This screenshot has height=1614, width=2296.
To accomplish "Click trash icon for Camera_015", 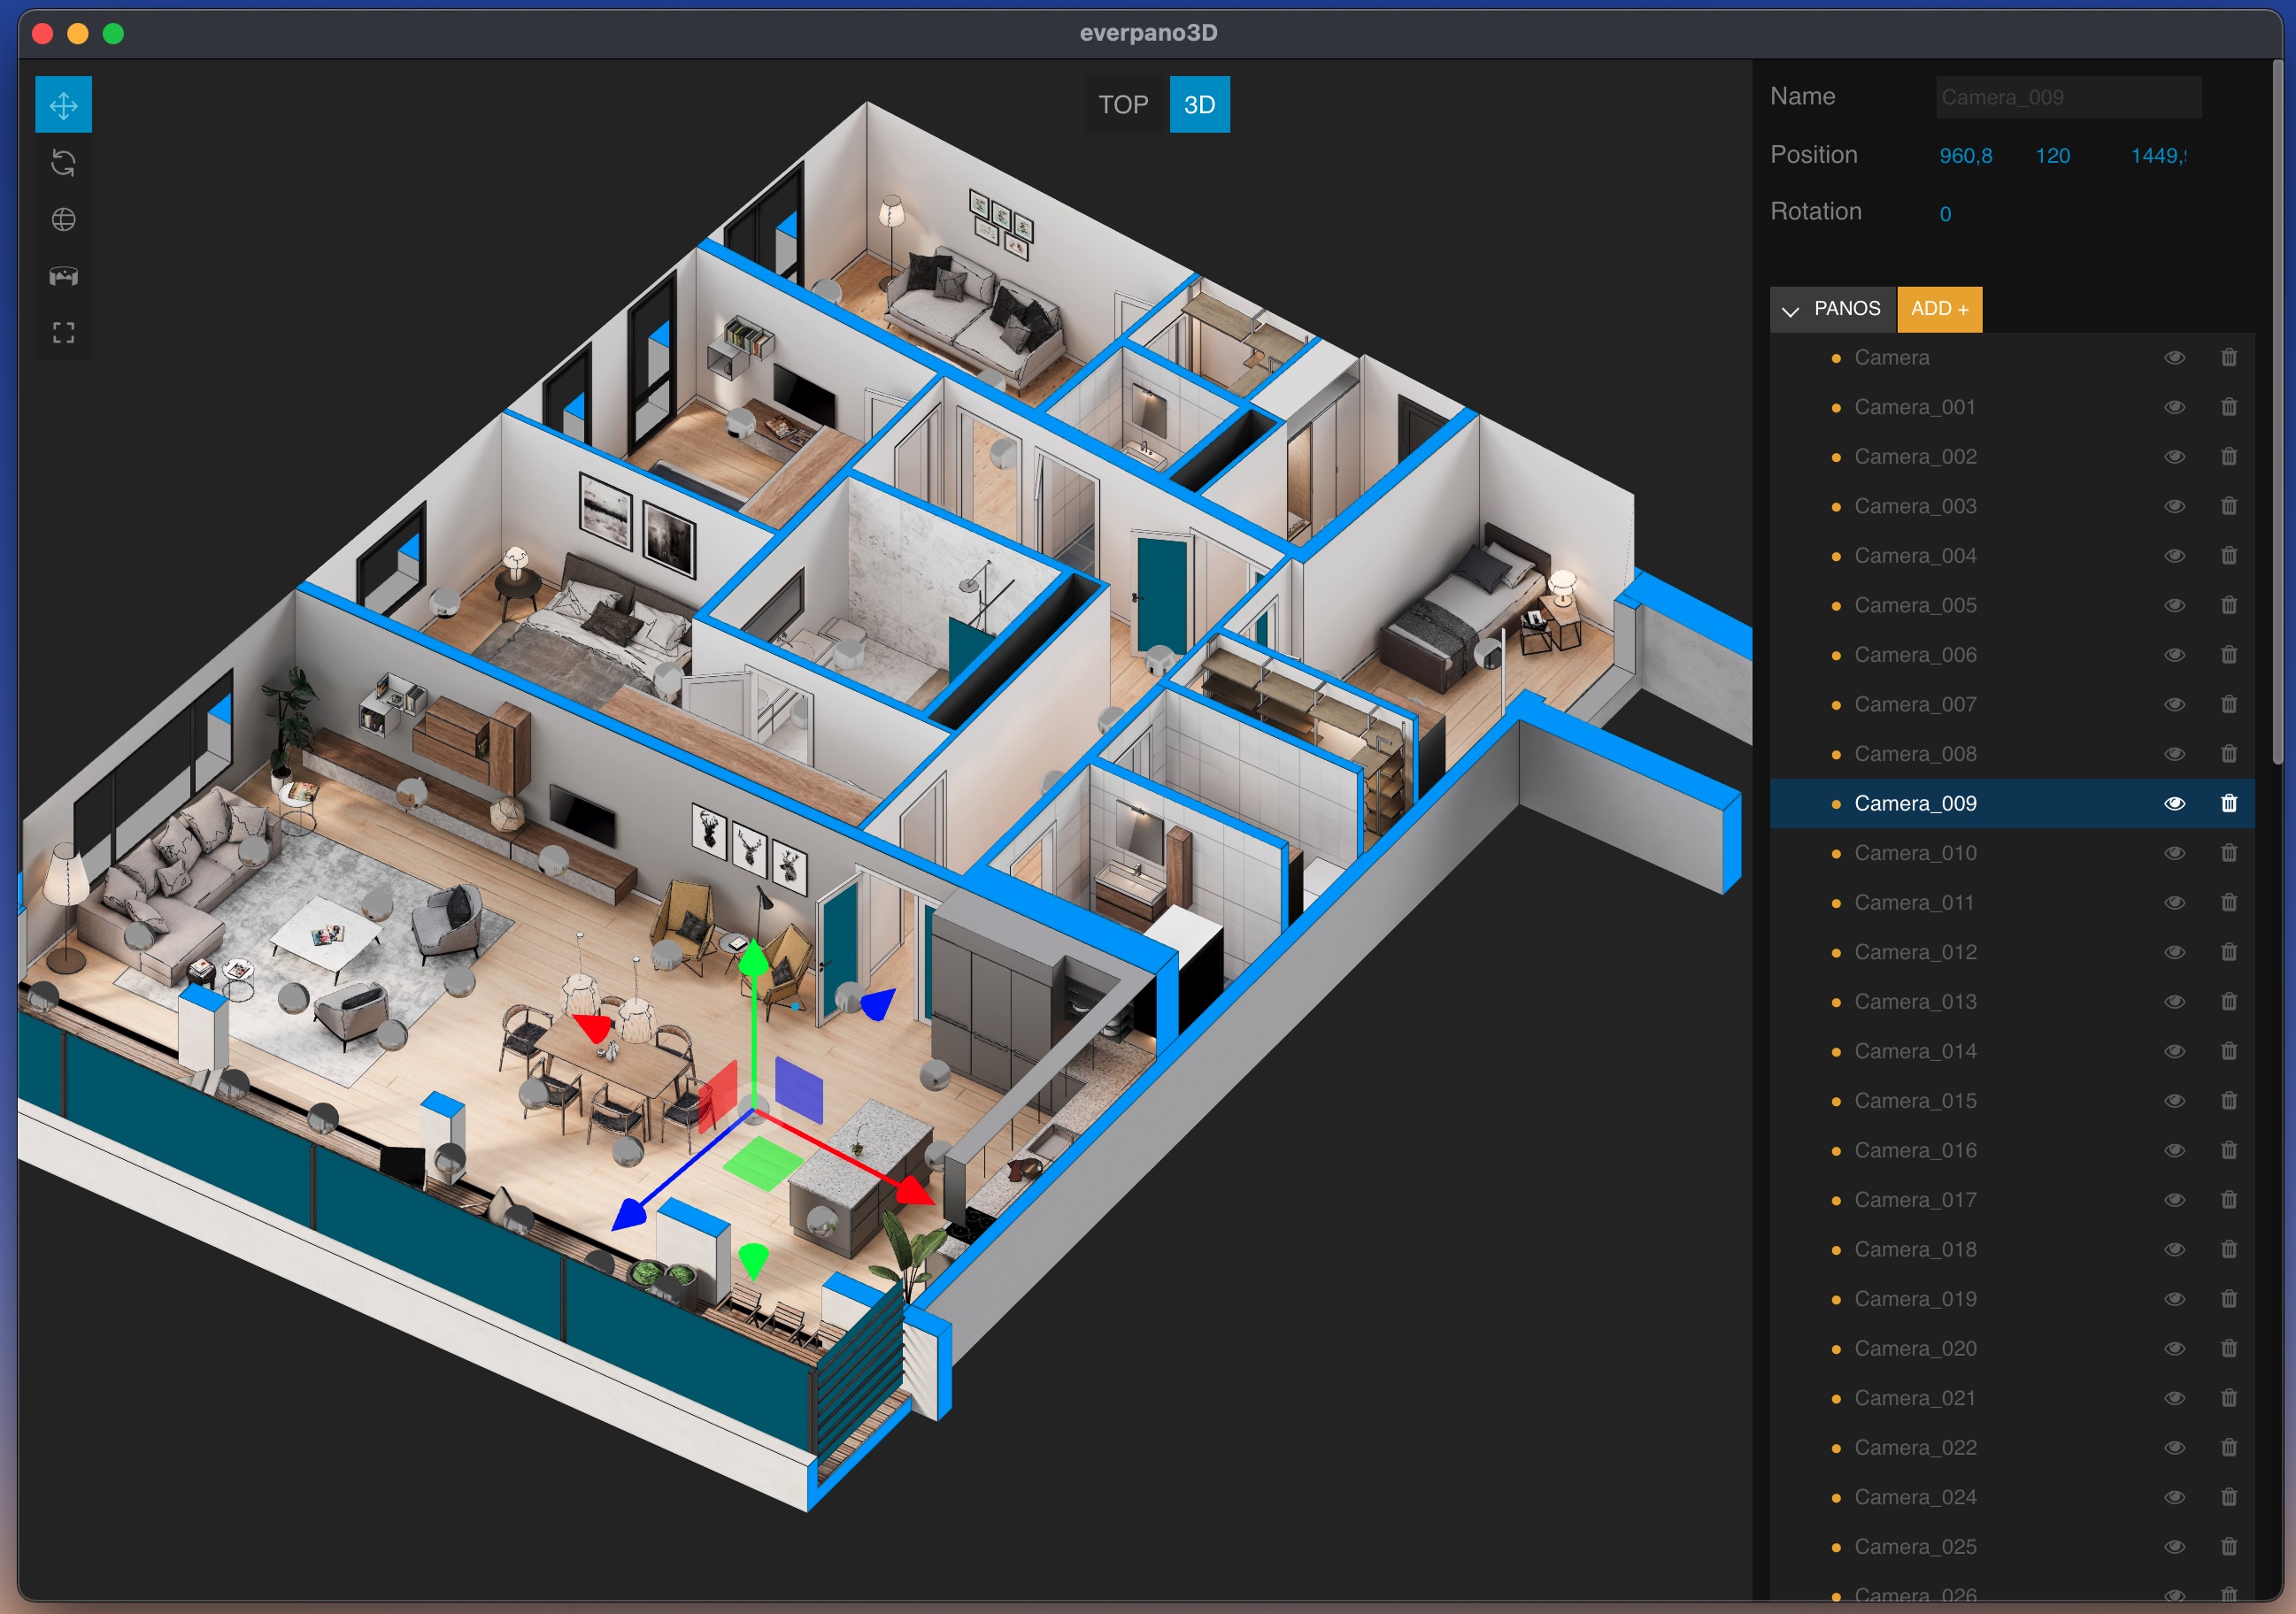I will pyautogui.click(x=2228, y=1100).
